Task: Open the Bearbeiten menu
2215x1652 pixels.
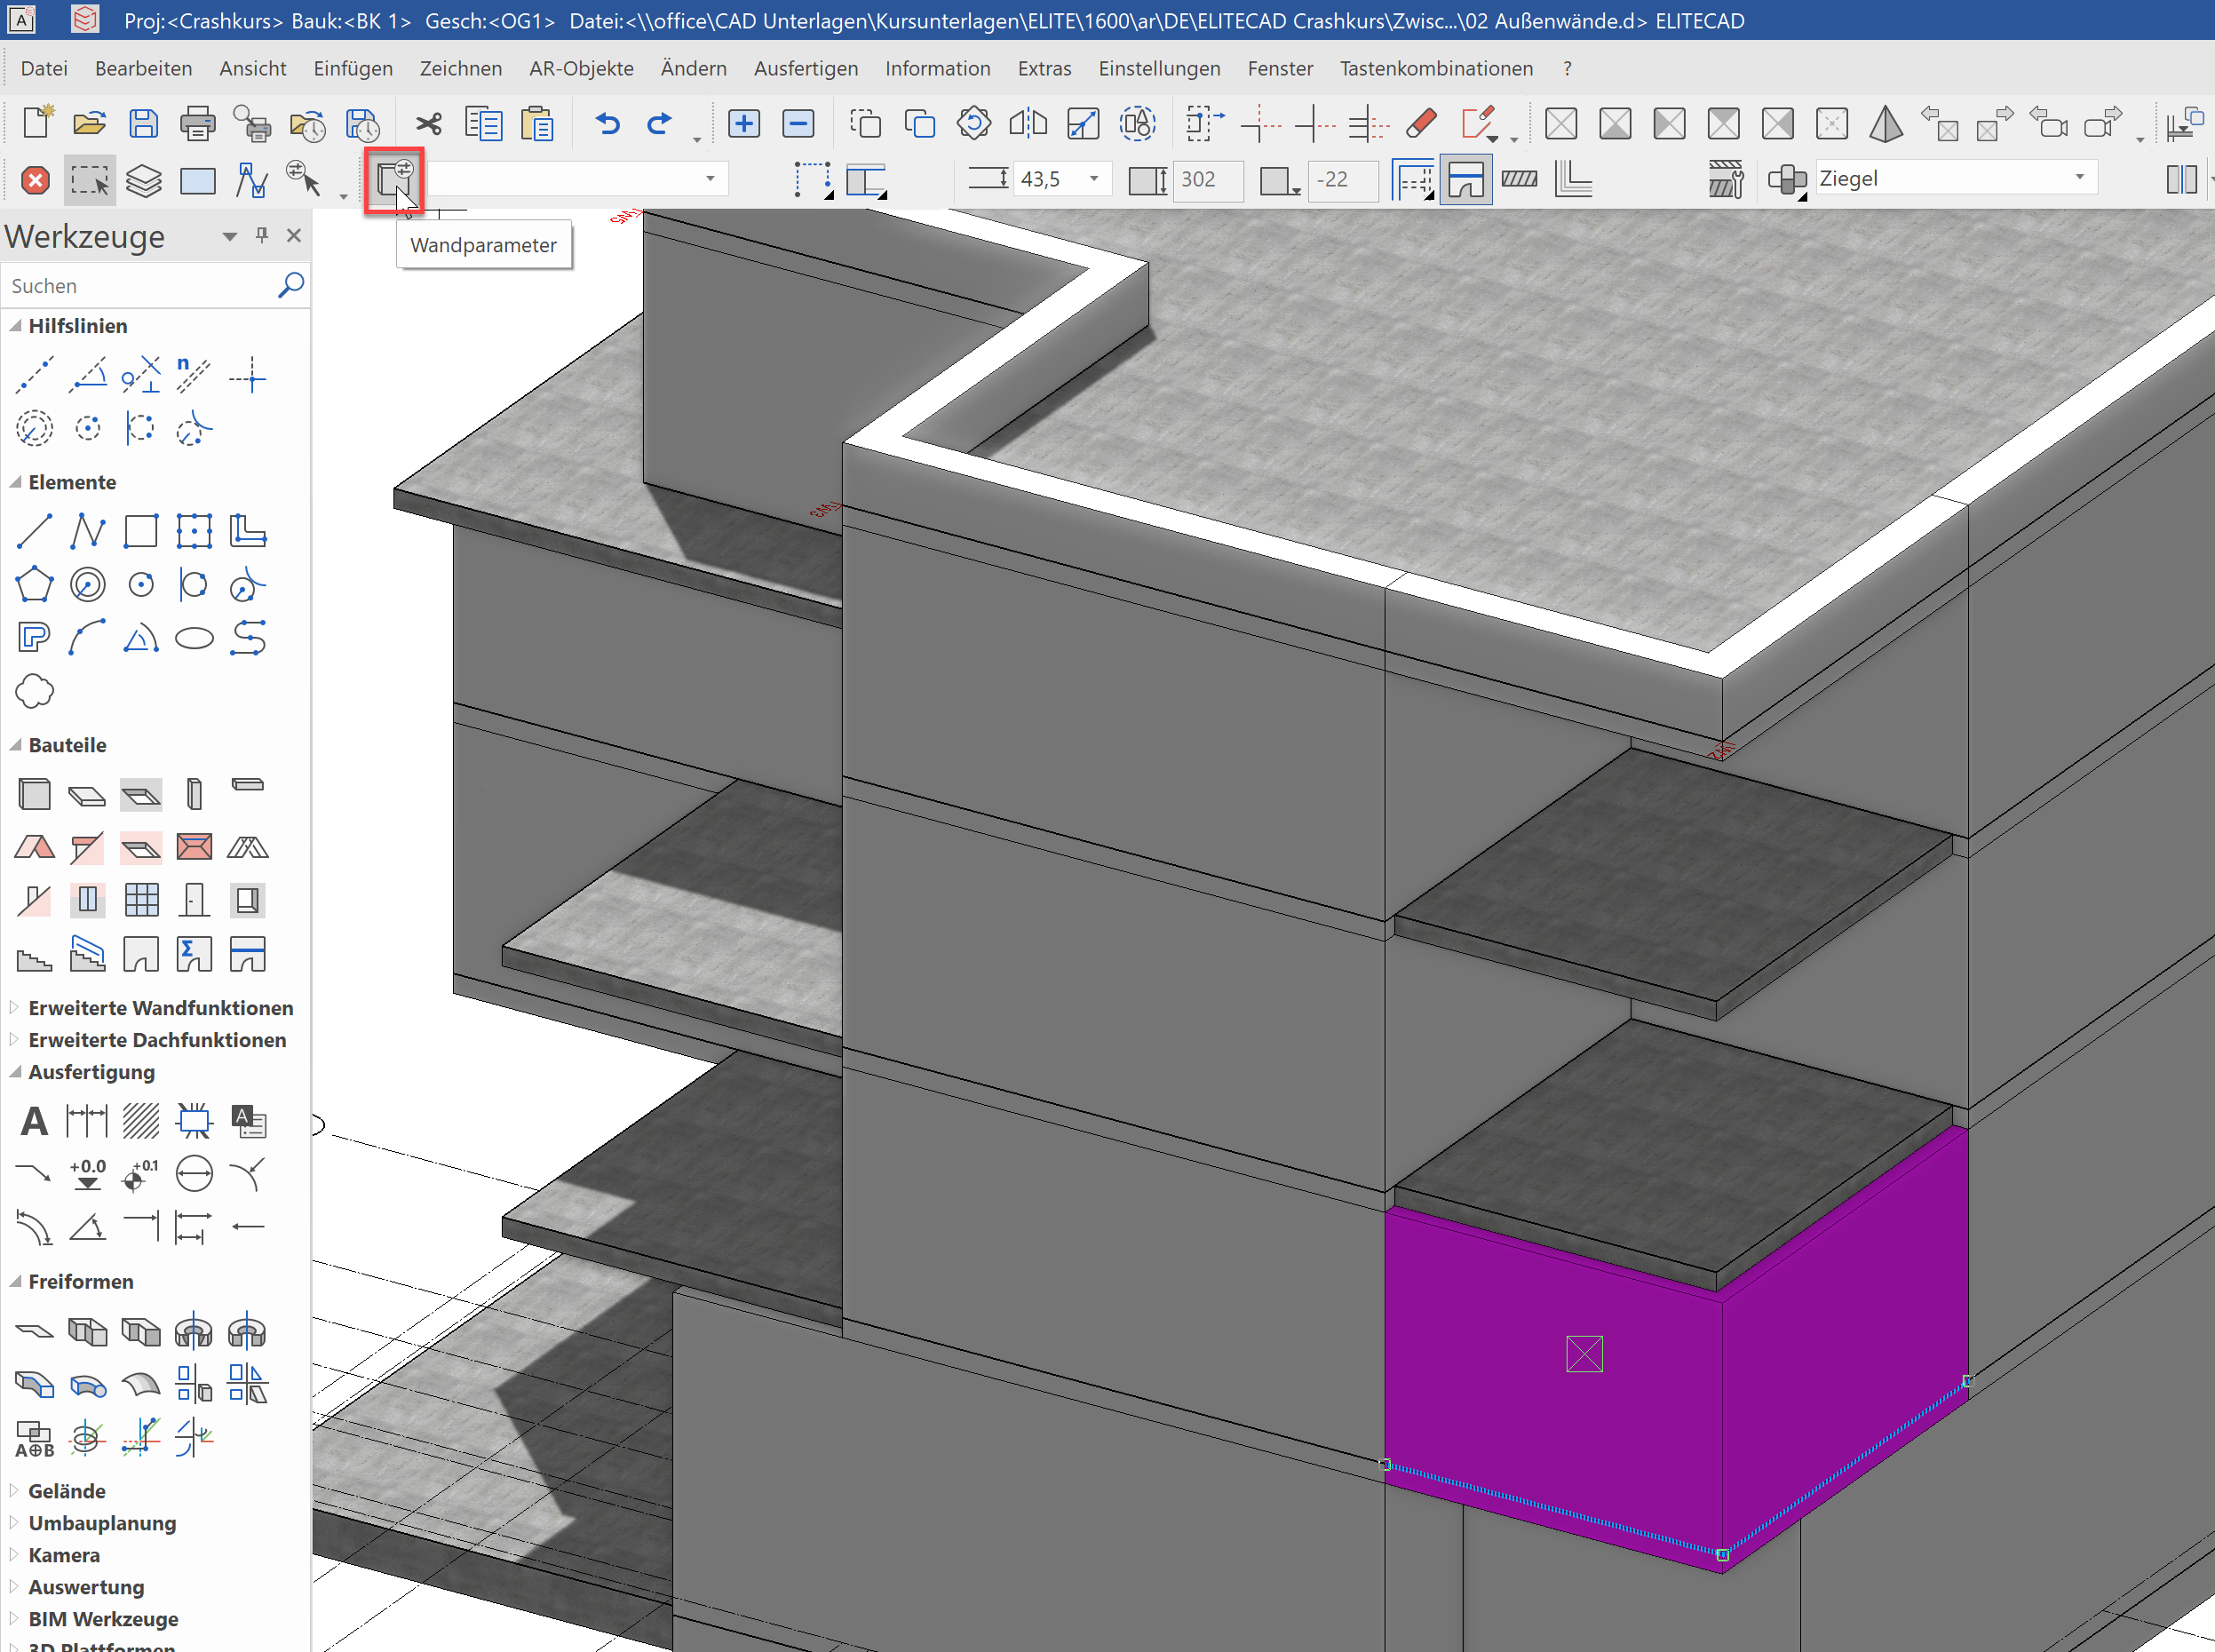Action: click(143, 68)
